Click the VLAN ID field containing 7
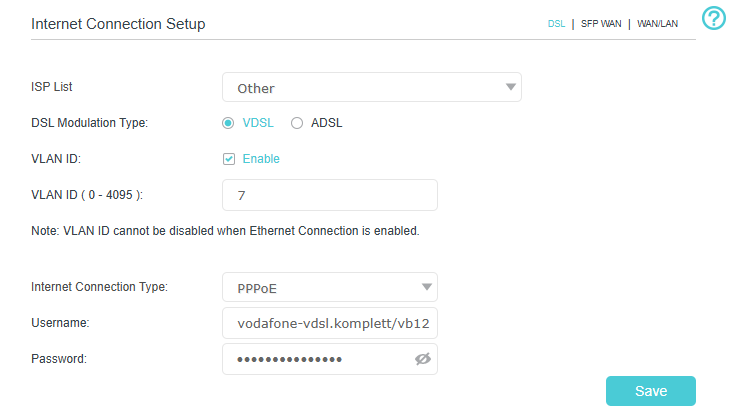The width and height of the screenshot is (736, 414). pos(329,195)
